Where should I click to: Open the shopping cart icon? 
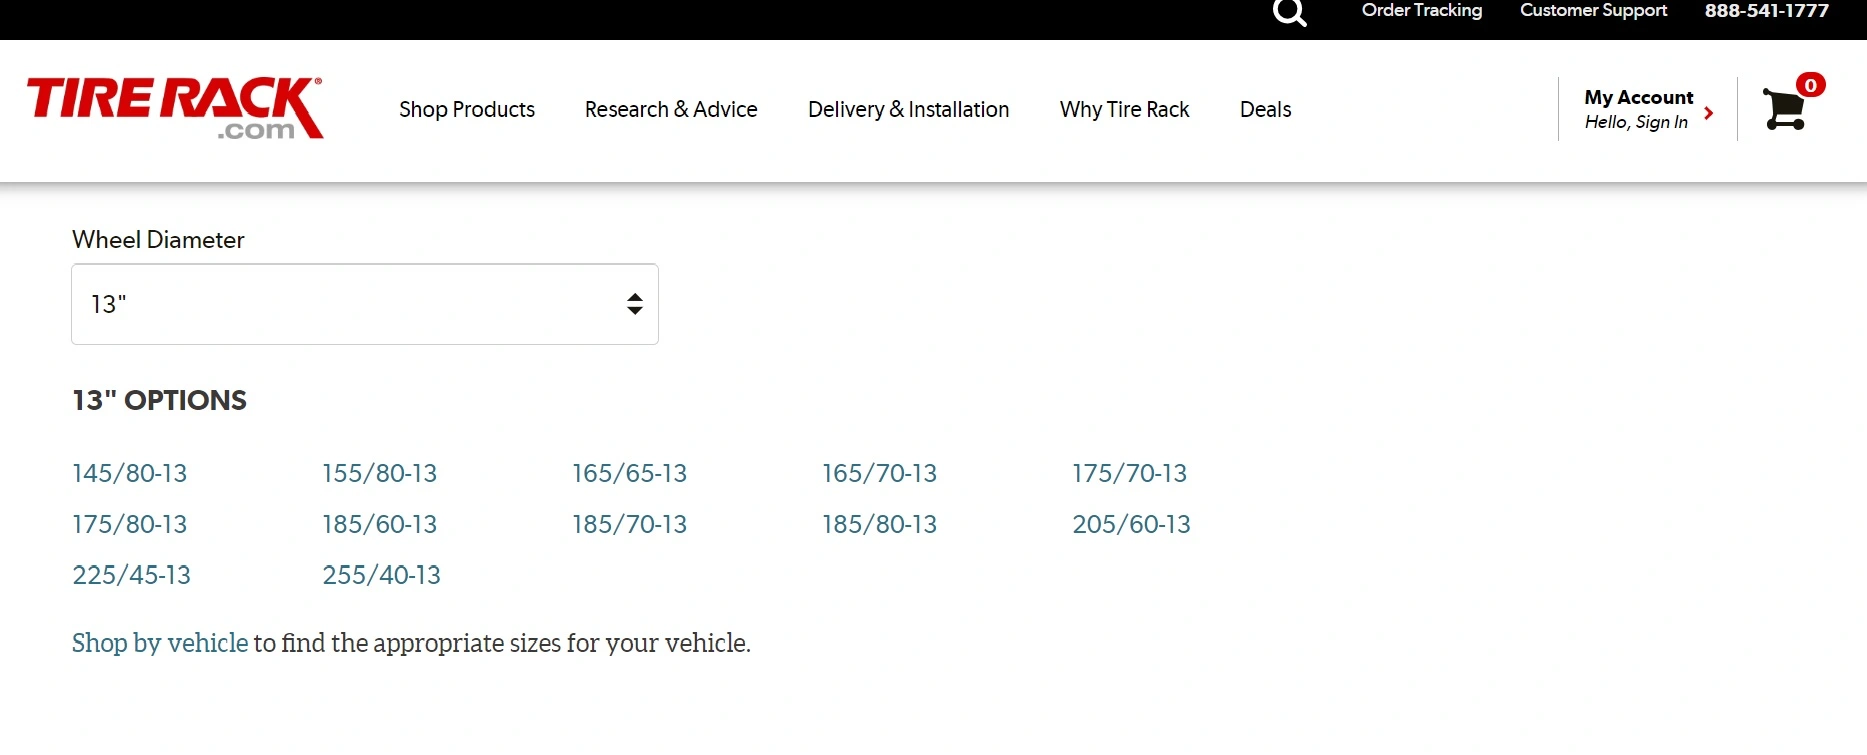pyautogui.click(x=1785, y=108)
